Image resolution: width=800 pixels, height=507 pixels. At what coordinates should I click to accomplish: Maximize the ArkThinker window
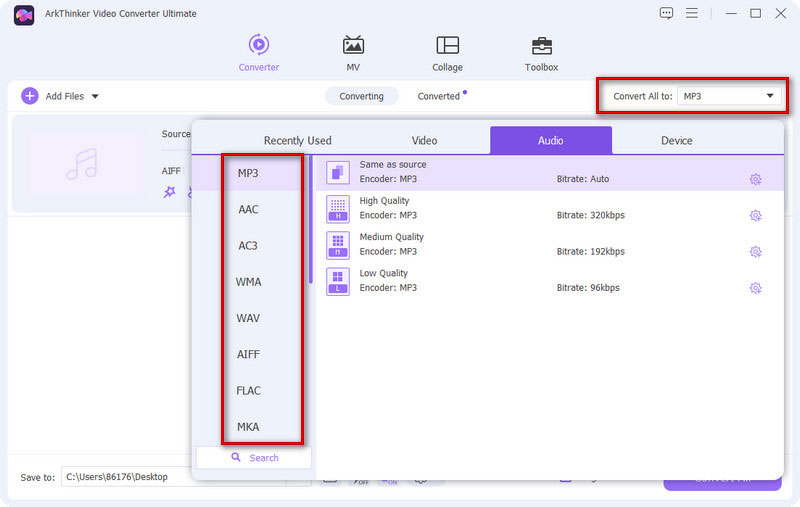coord(756,14)
